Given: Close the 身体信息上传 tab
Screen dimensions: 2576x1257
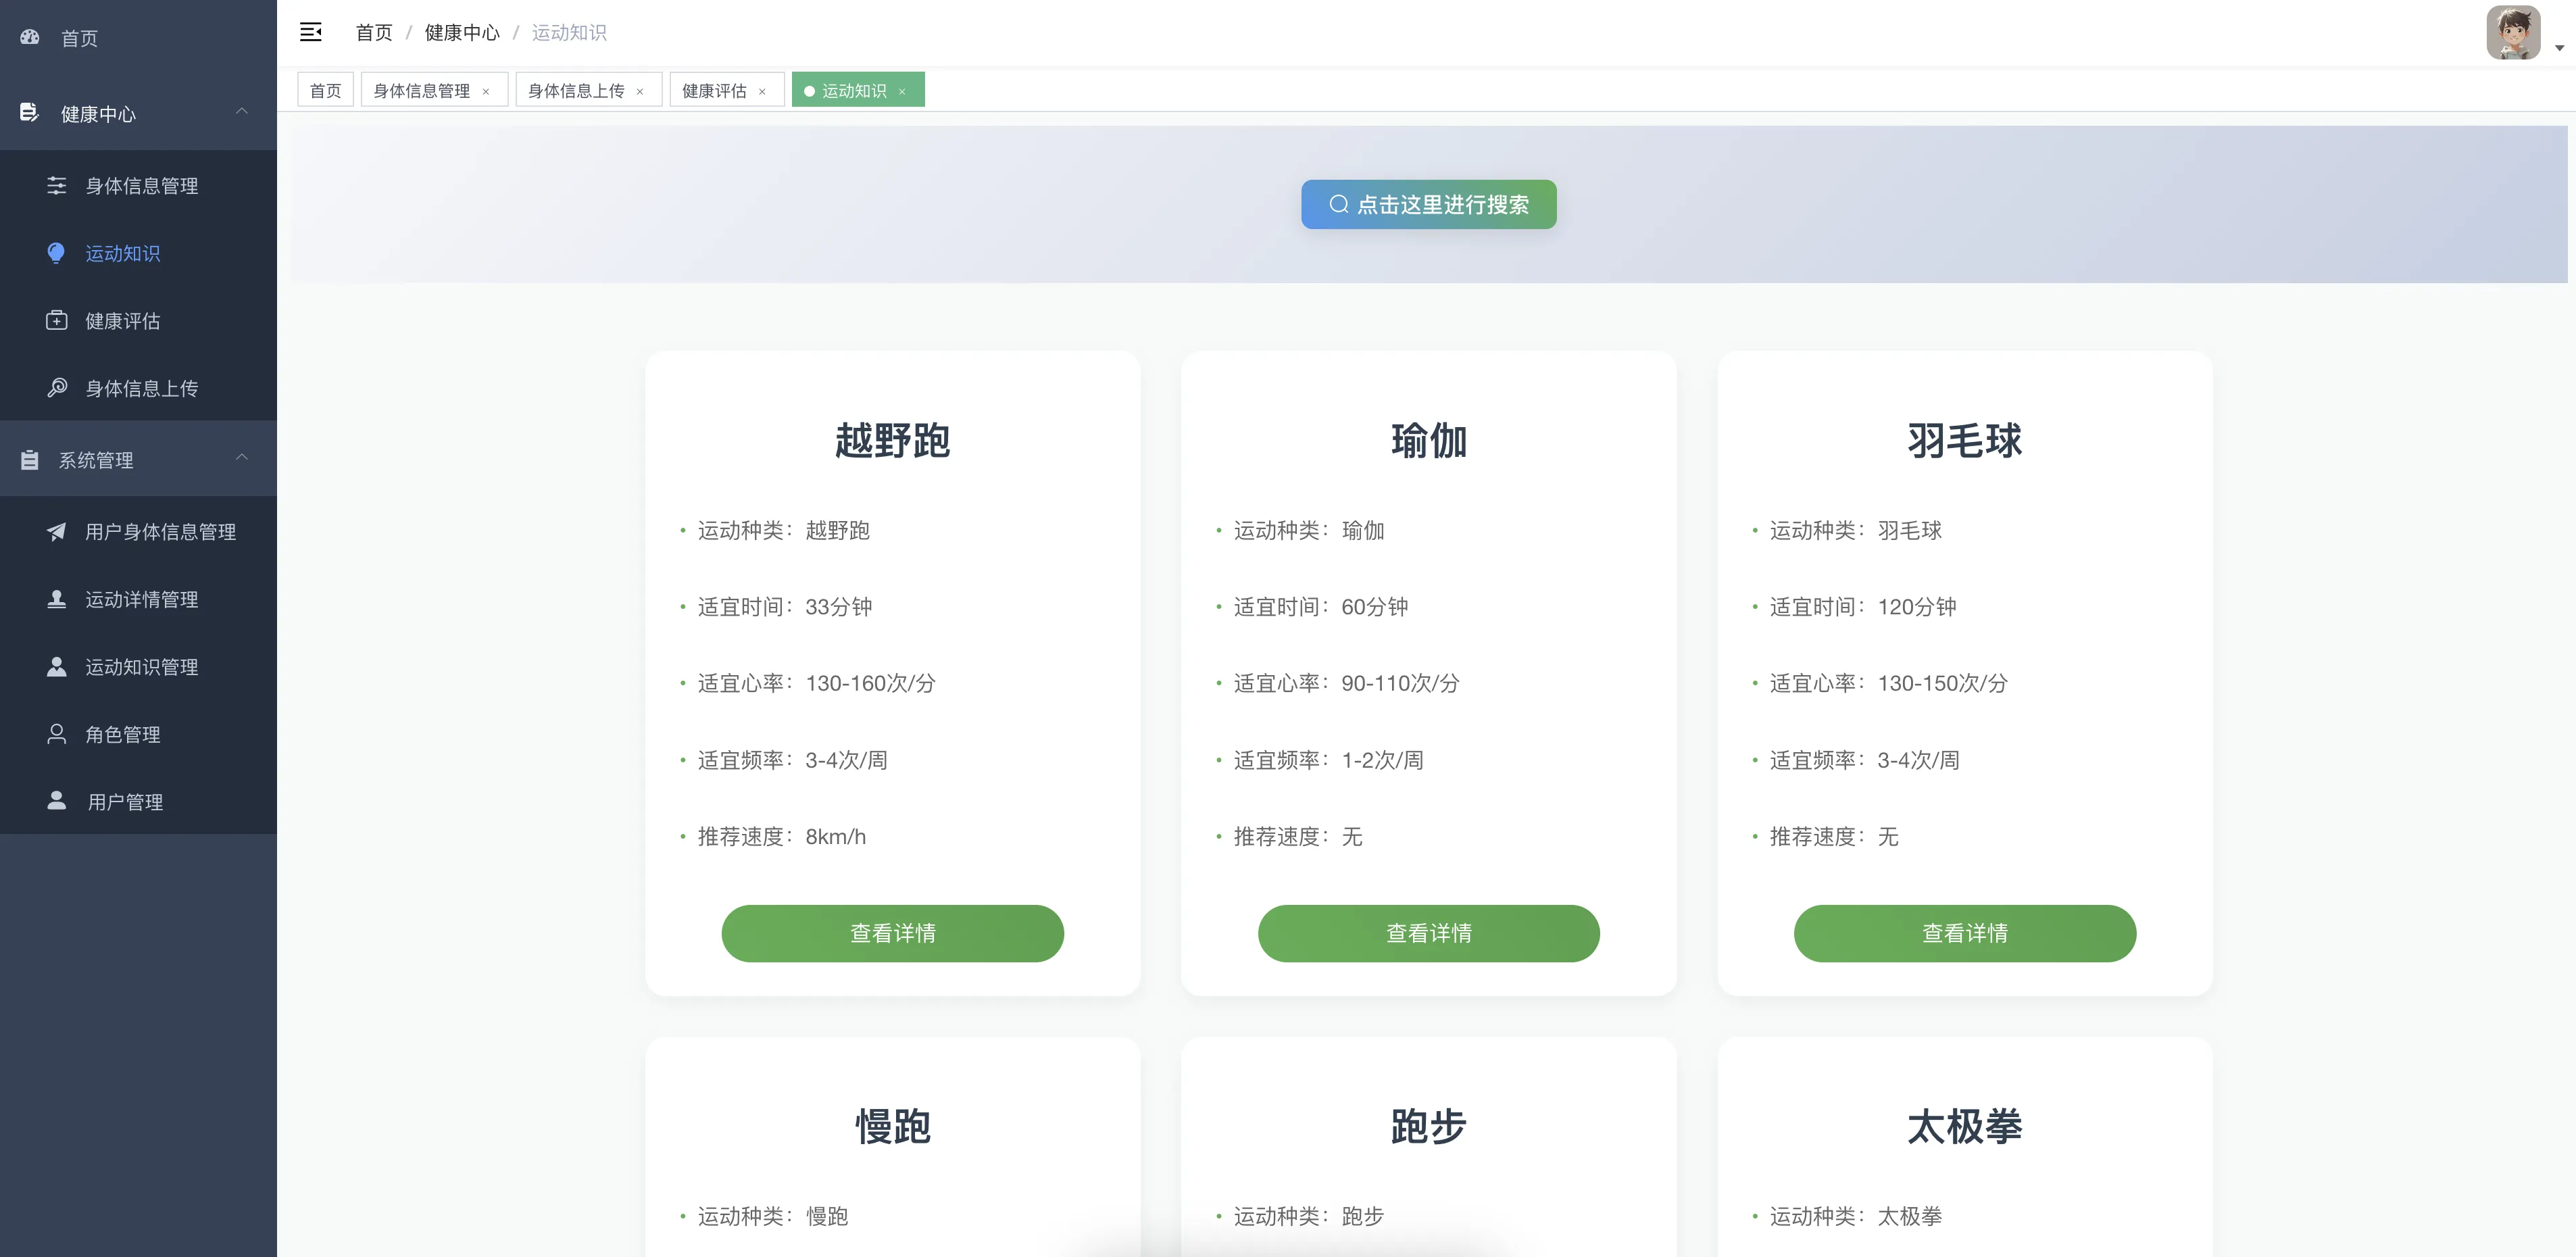Looking at the screenshot, I should point(640,92).
